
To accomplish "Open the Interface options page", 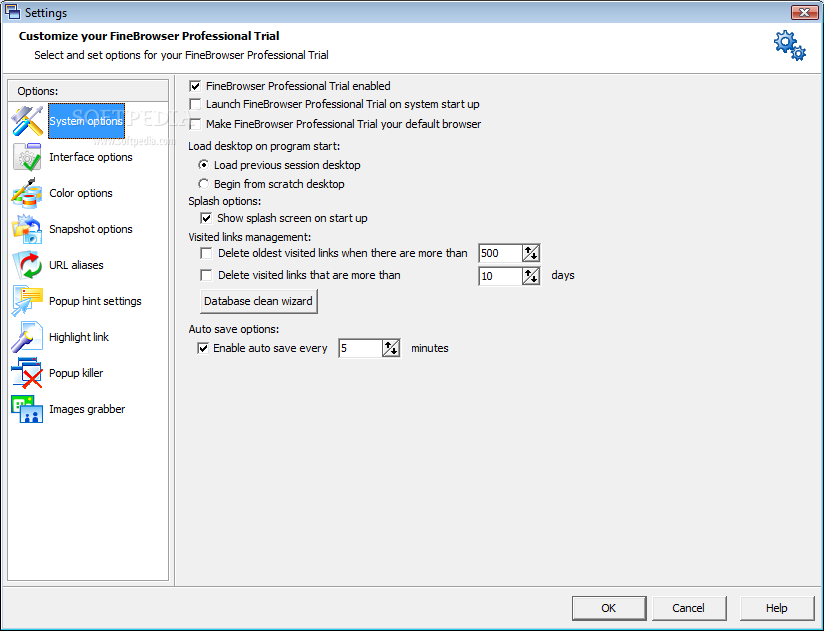I will [91, 157].
